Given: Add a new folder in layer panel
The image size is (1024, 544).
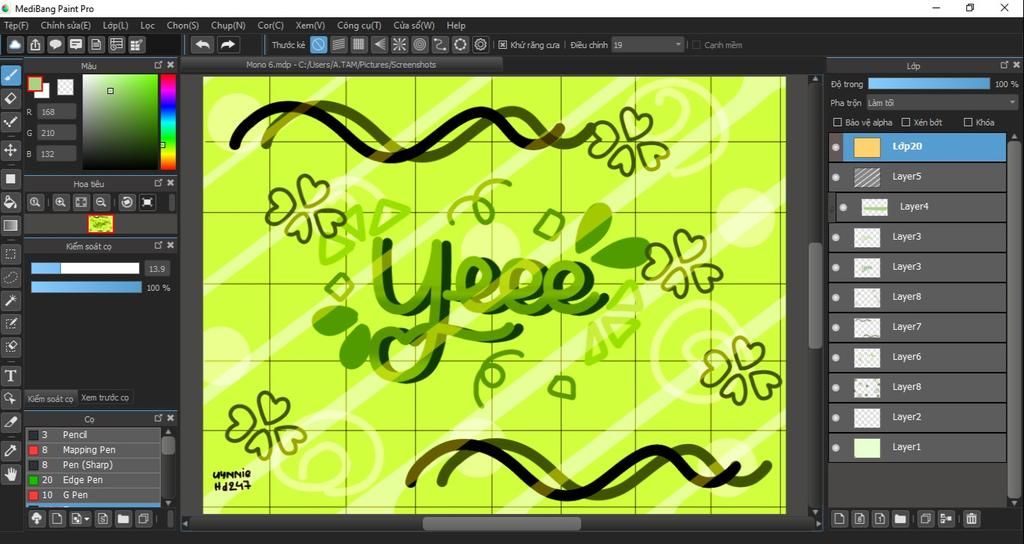Looking at the screenshot, I should pos(900,519).
